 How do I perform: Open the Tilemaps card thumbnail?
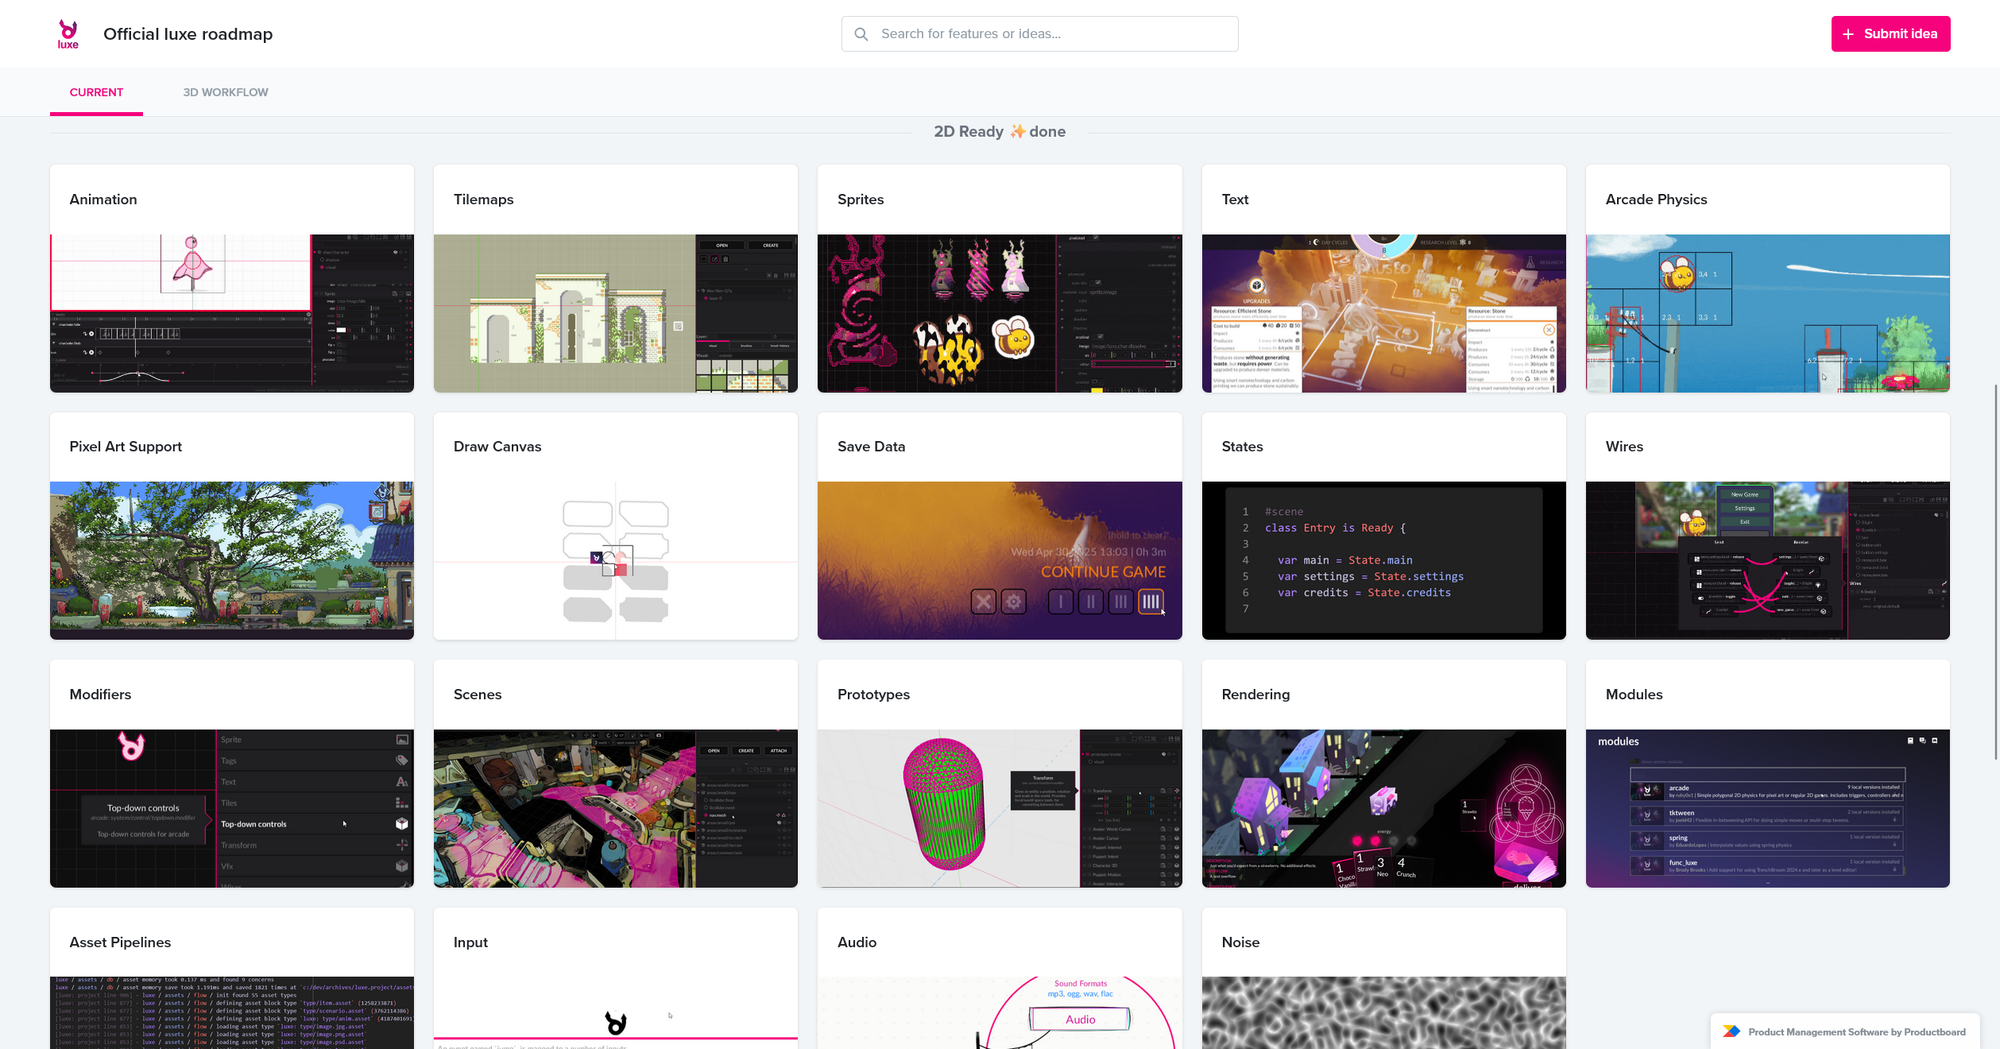(616, 313)
